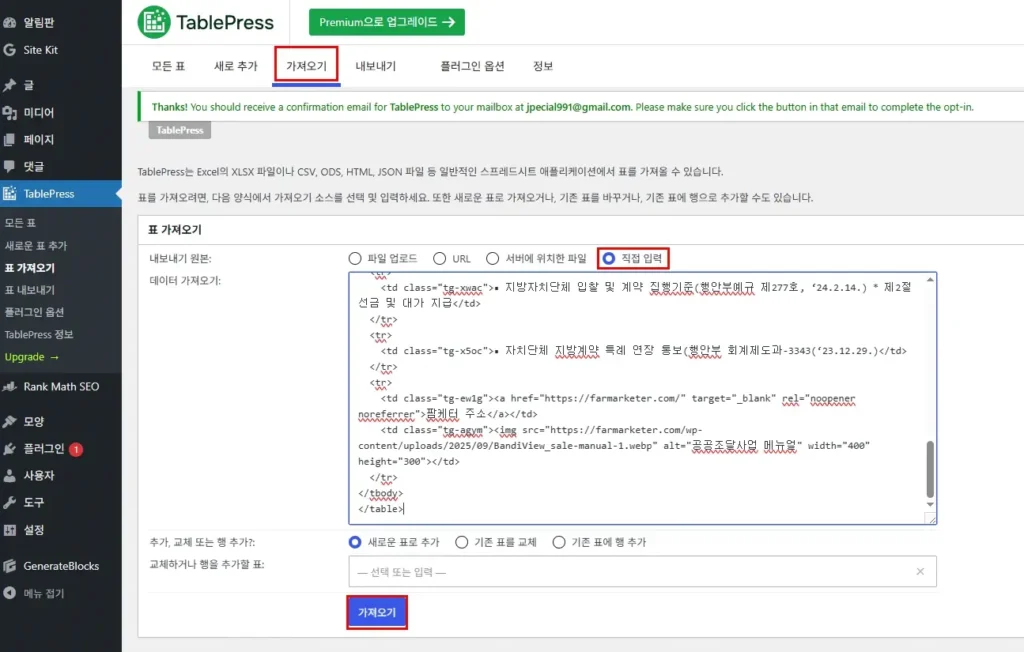Click the Rank Math SEO icon
This screenshot has height=652, width=1024.
coord(10,387)
